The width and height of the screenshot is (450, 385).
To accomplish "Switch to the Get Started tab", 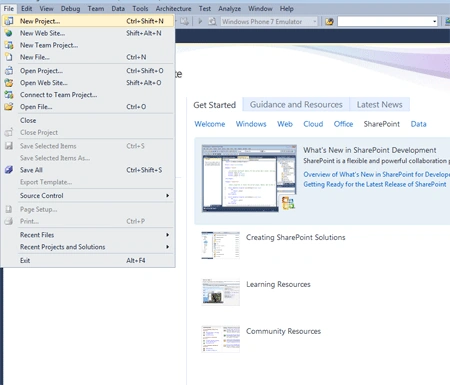I will (215, 105).
